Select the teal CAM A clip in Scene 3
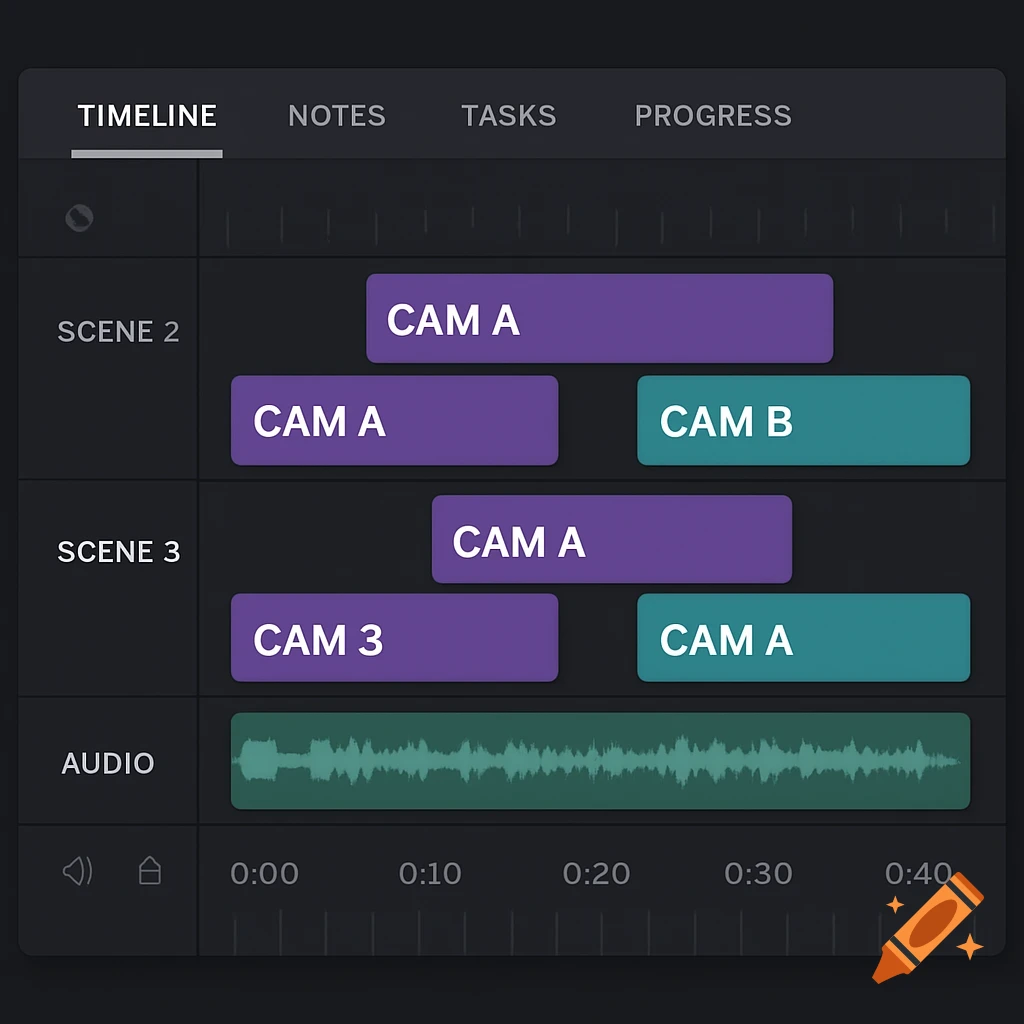This screenshot has width=1024, height=1024. 803,638
